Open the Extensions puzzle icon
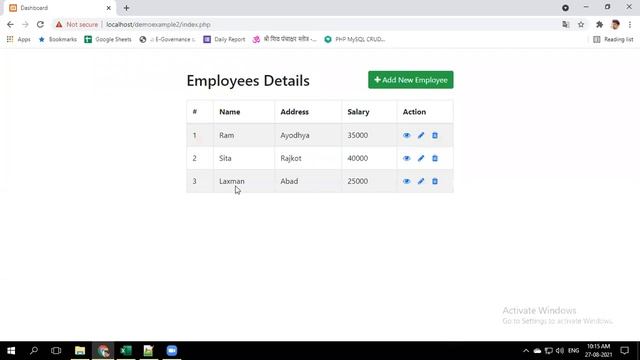 point(599,24)
